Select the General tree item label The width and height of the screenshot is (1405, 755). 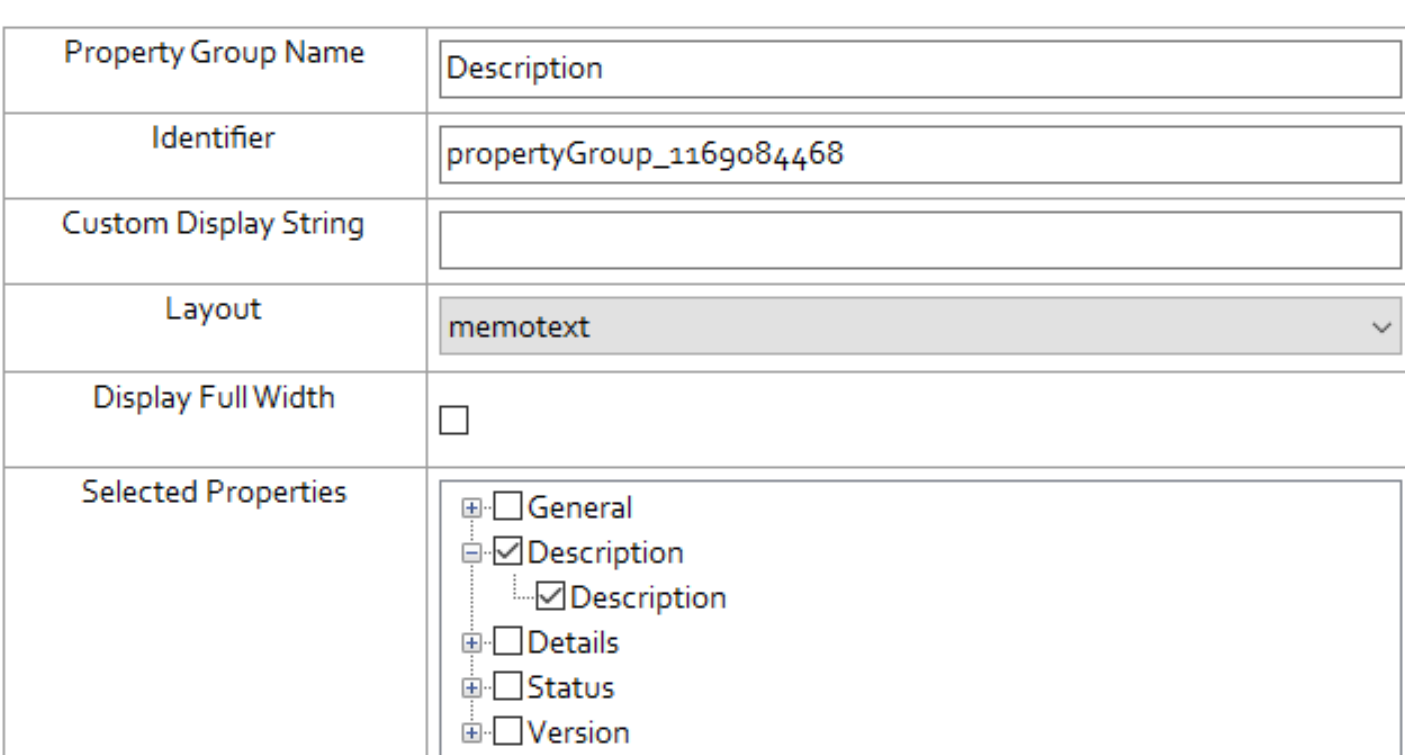(x=580, y=508)
